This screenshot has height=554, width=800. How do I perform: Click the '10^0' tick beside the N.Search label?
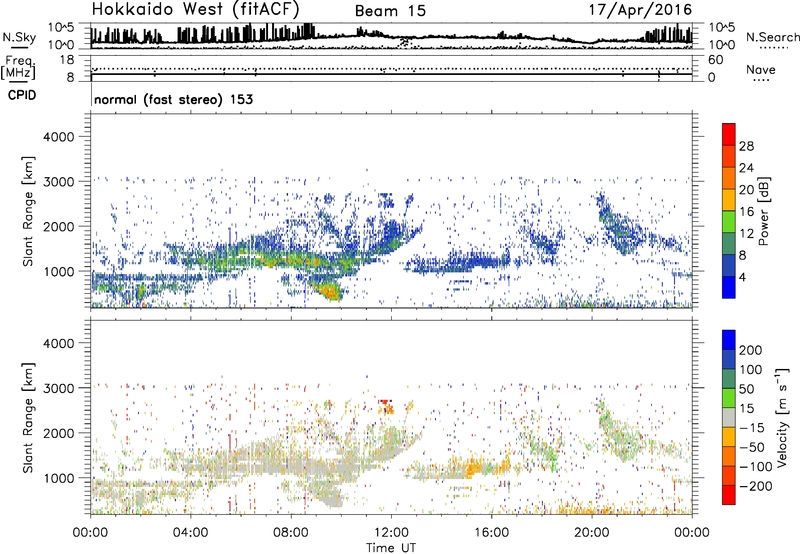point(722,45)
